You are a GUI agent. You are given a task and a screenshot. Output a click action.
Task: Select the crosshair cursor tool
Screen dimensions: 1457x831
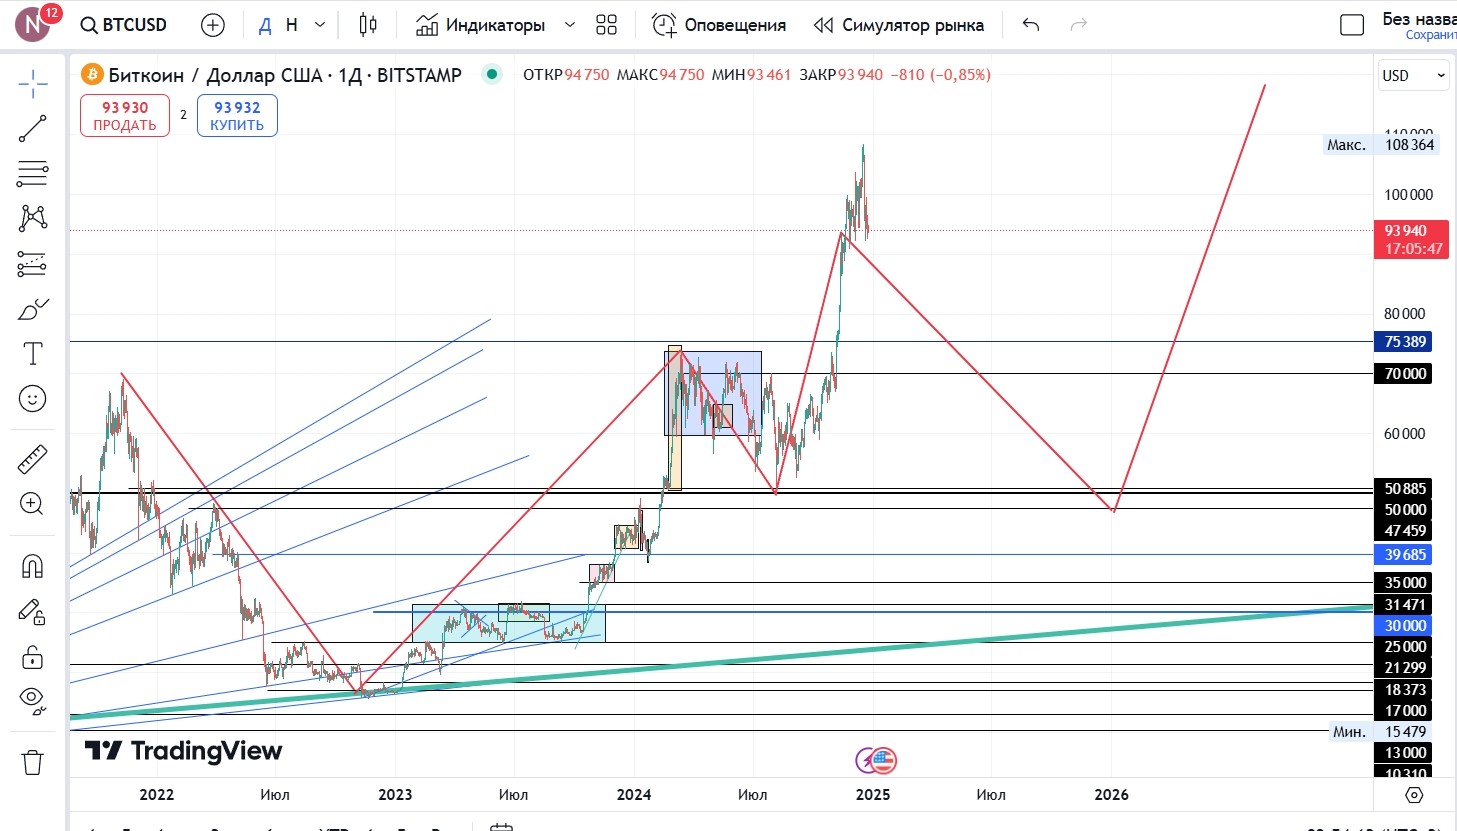33,84
